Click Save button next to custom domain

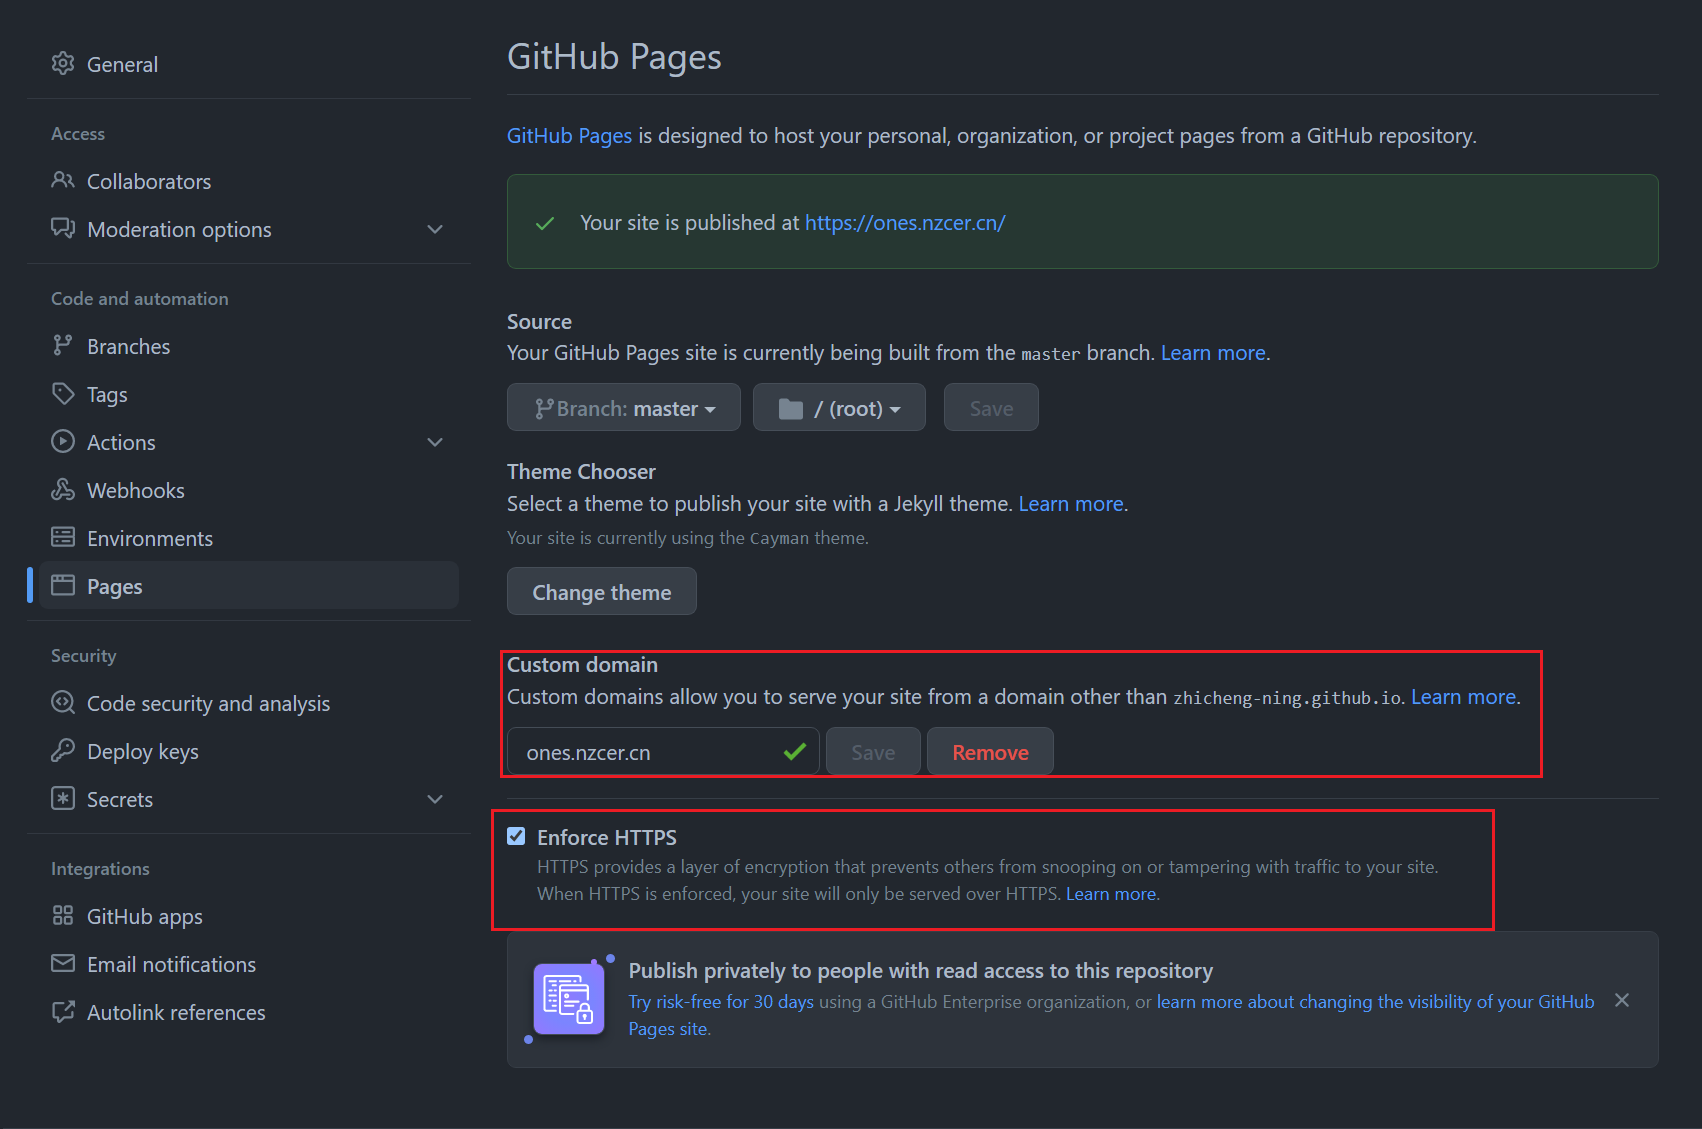[873, 751]
